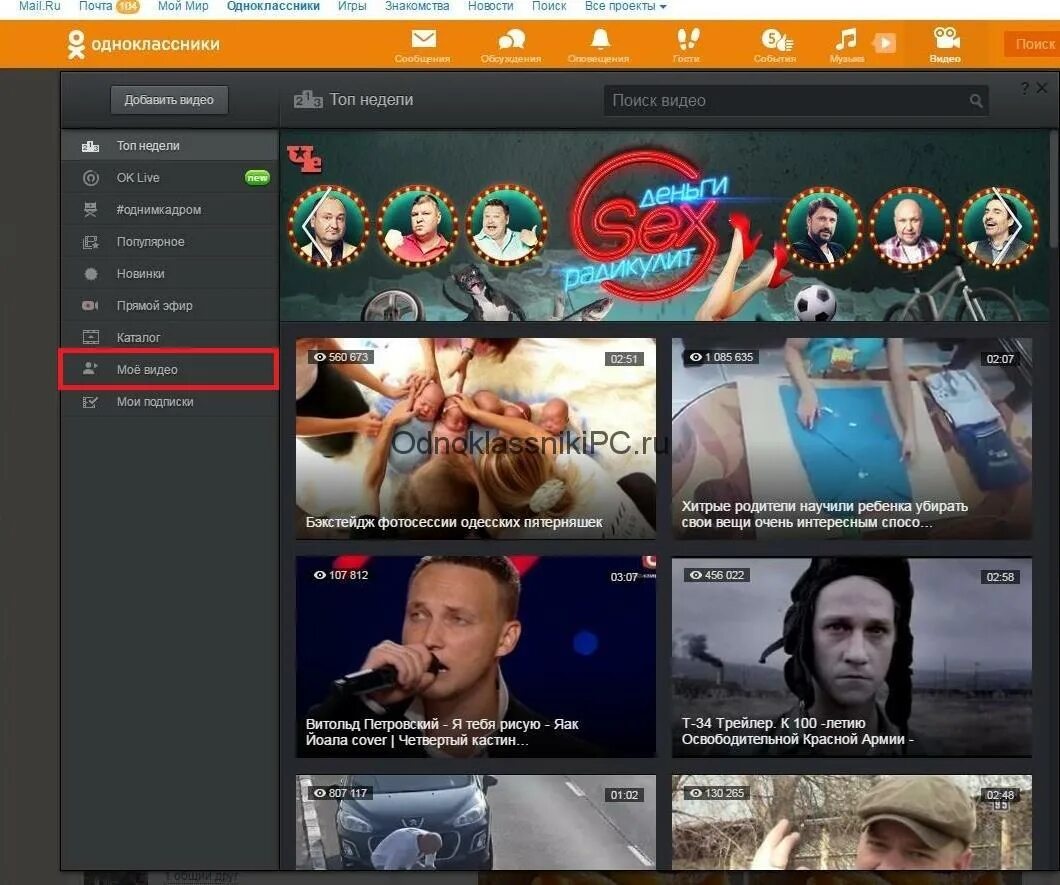Open the help question mark icon

(x=1025, y=88)
